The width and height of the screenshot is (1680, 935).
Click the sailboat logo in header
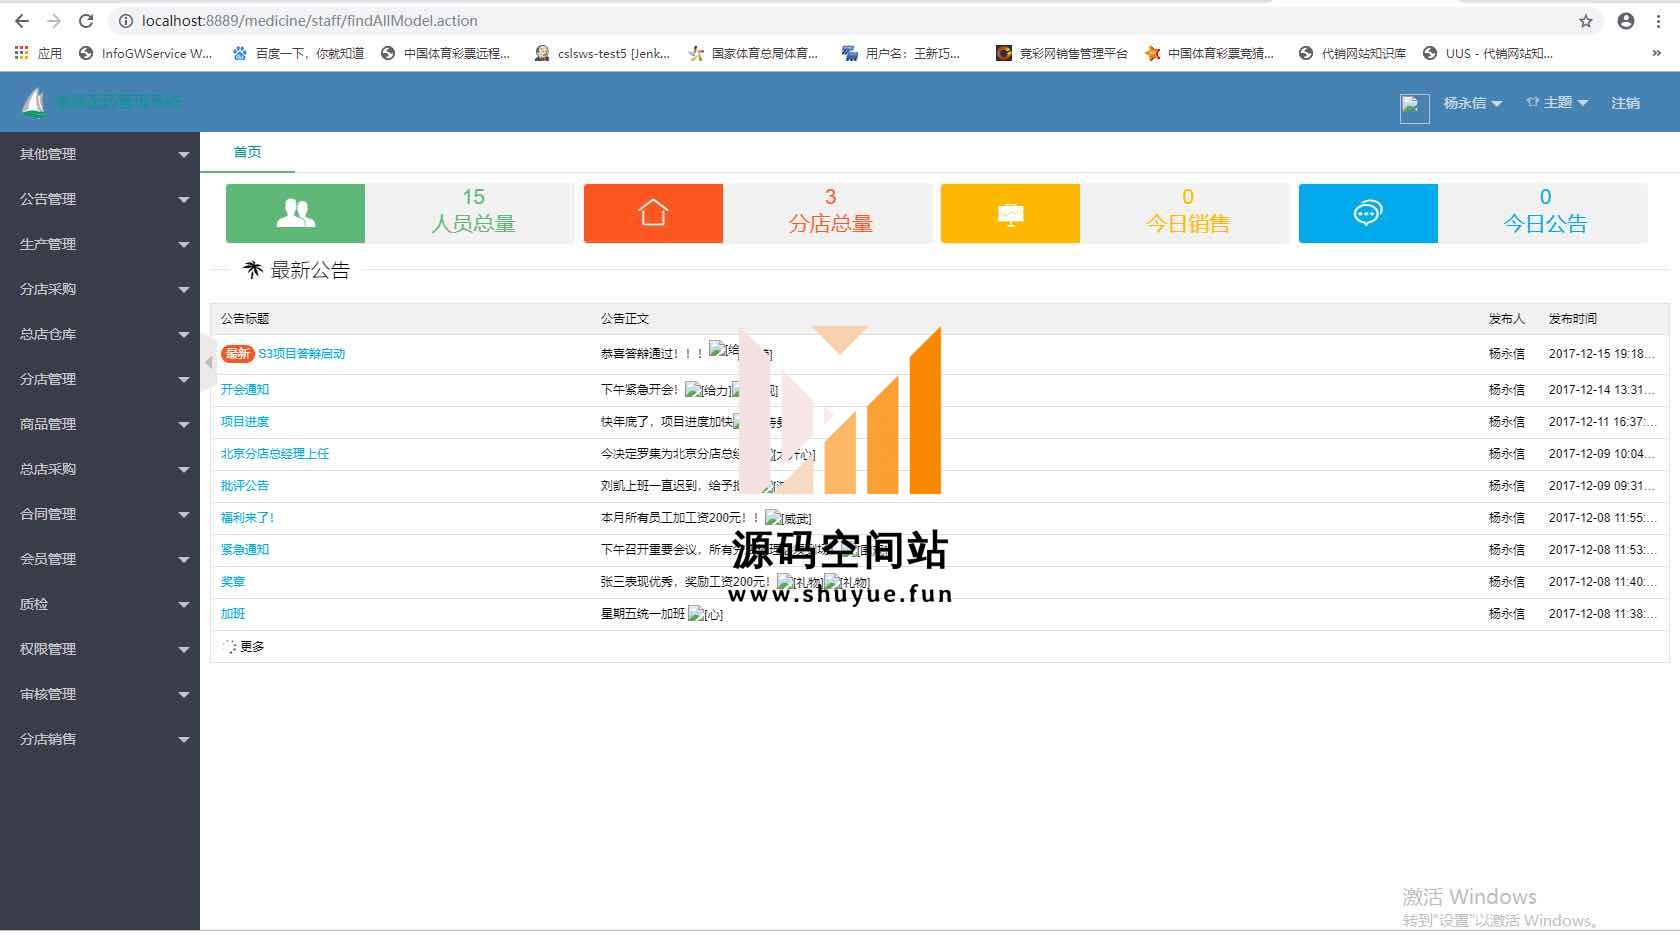coord(34,102)
